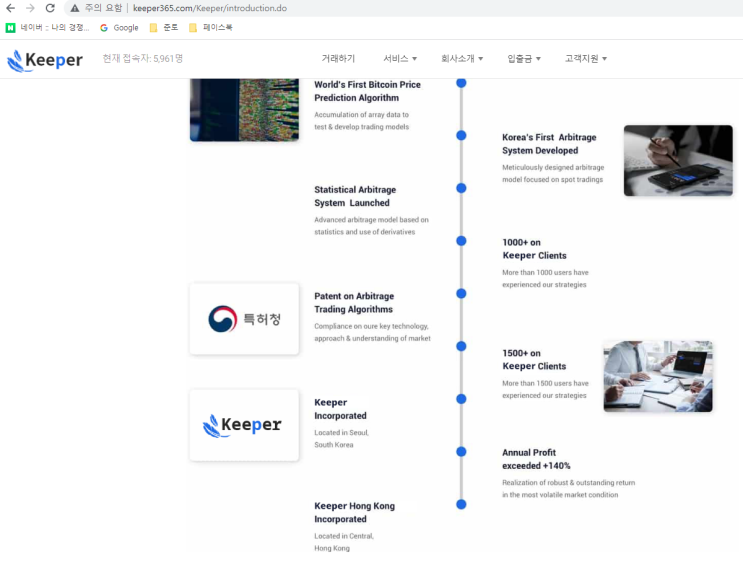Image resolution: width=743 pixels, height=570 pixels.
Task: Click heading World's First Bitcoin Price Prediction
Action: coord(367,91)
